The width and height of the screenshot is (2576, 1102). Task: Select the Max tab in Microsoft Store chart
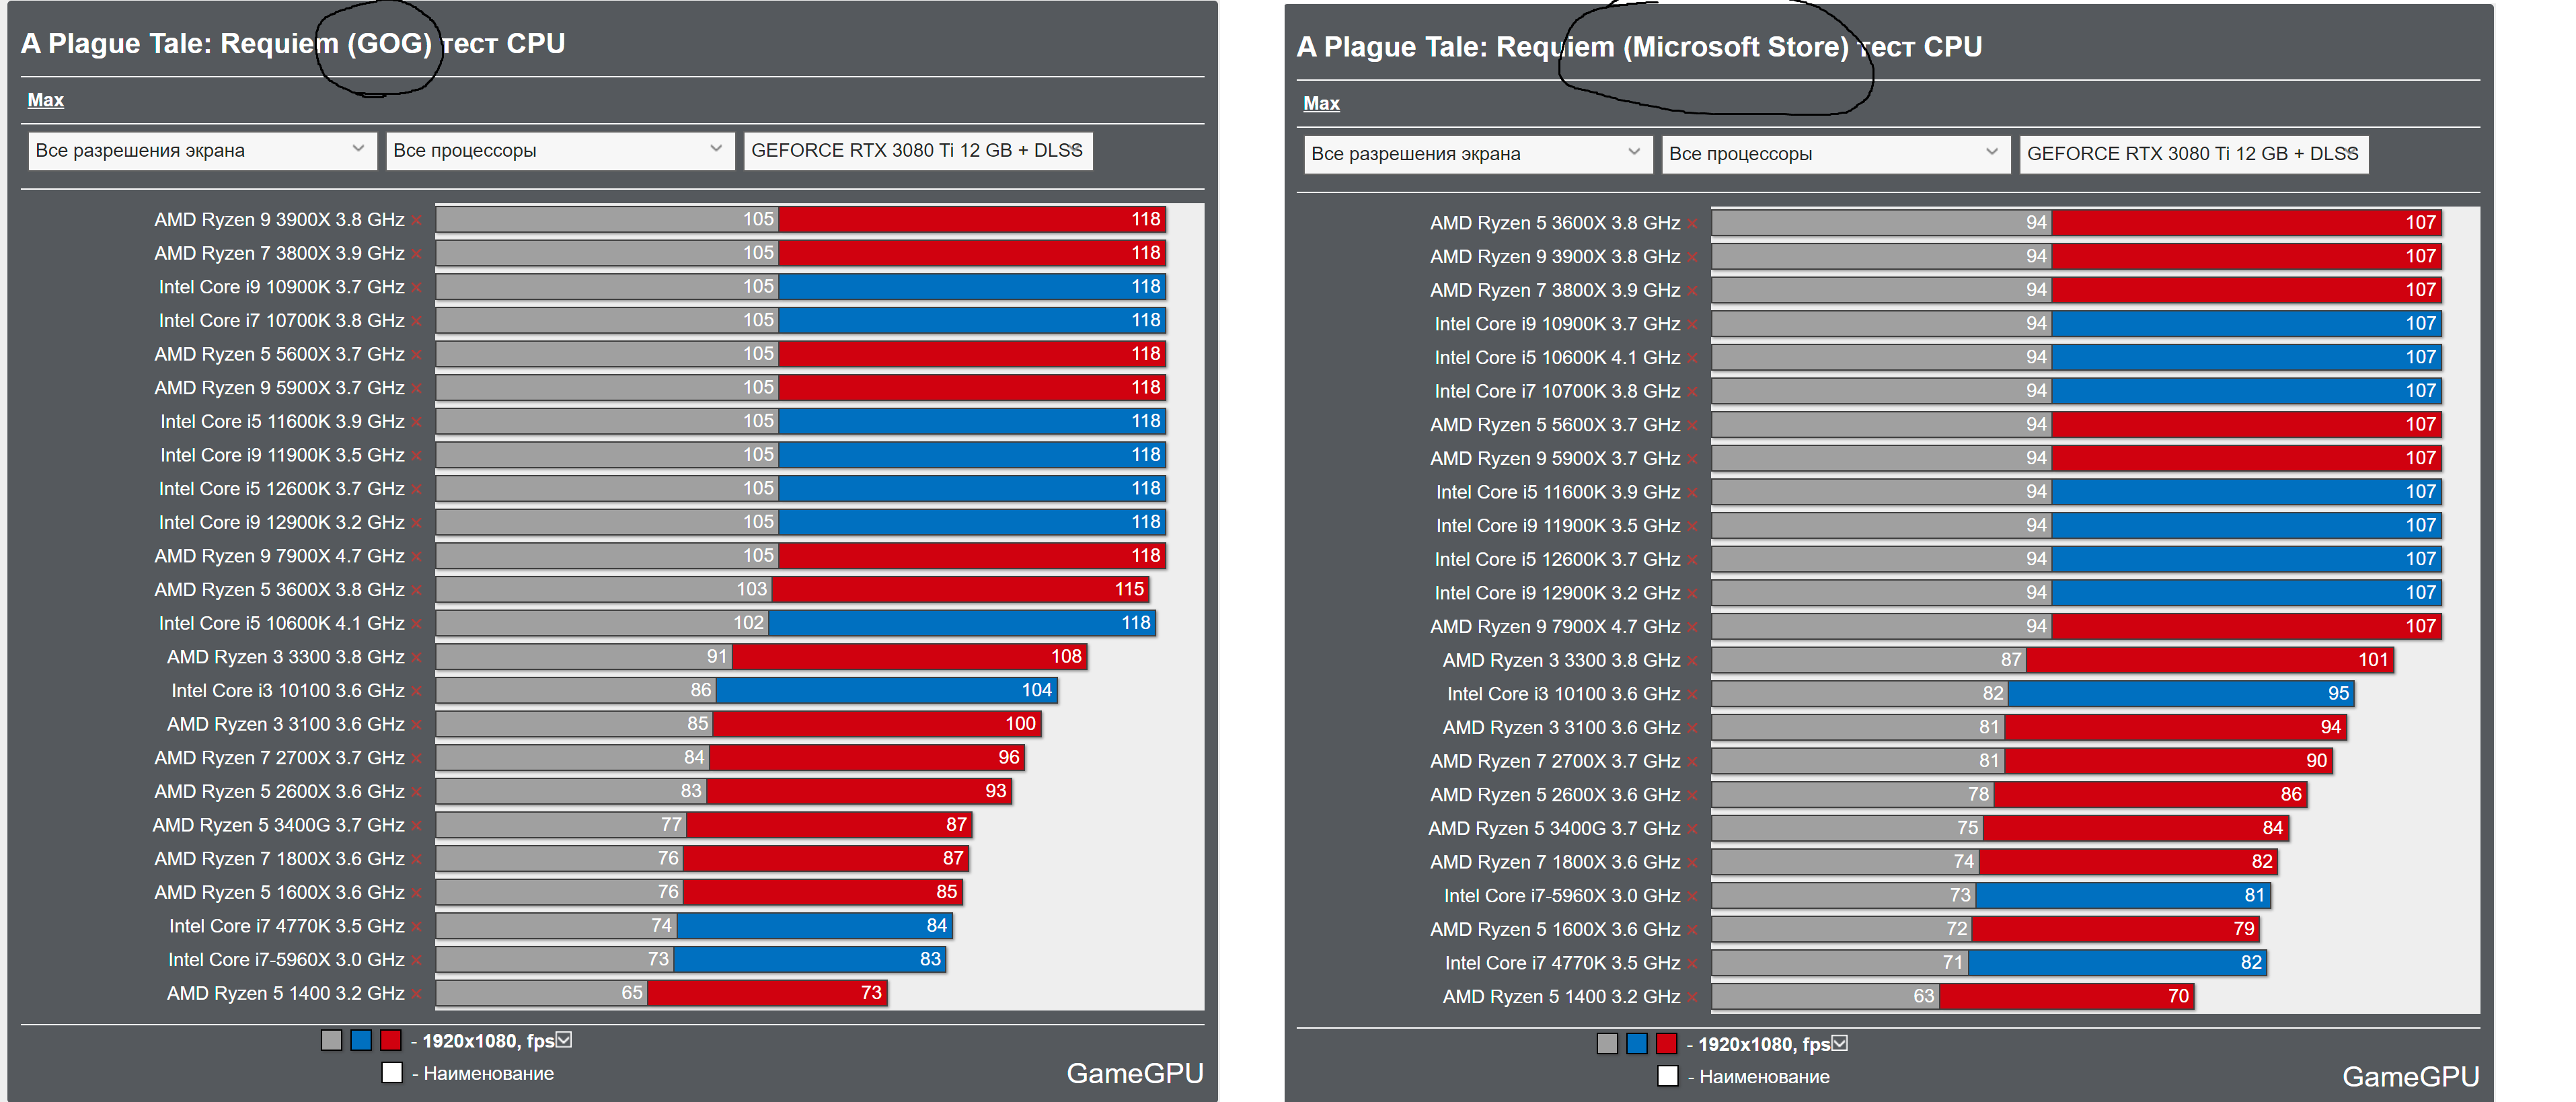tap(1321, 103)
